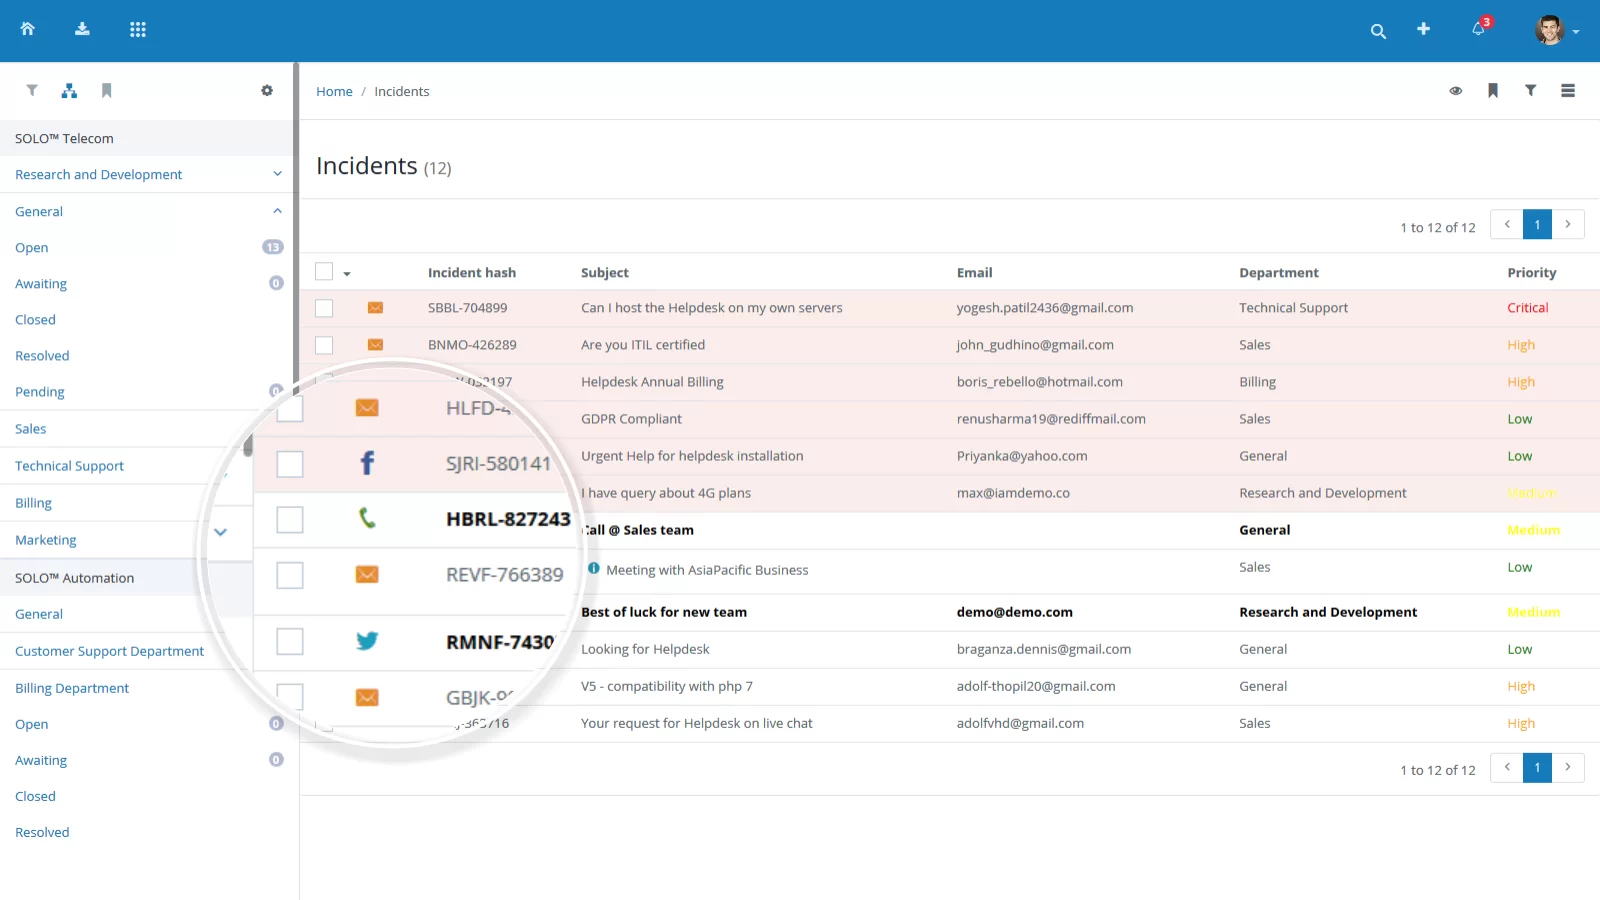Viewport: 1600px width, 900px height.
Task: Open the apps grid menu icon
Action: (x=138, y=29)
